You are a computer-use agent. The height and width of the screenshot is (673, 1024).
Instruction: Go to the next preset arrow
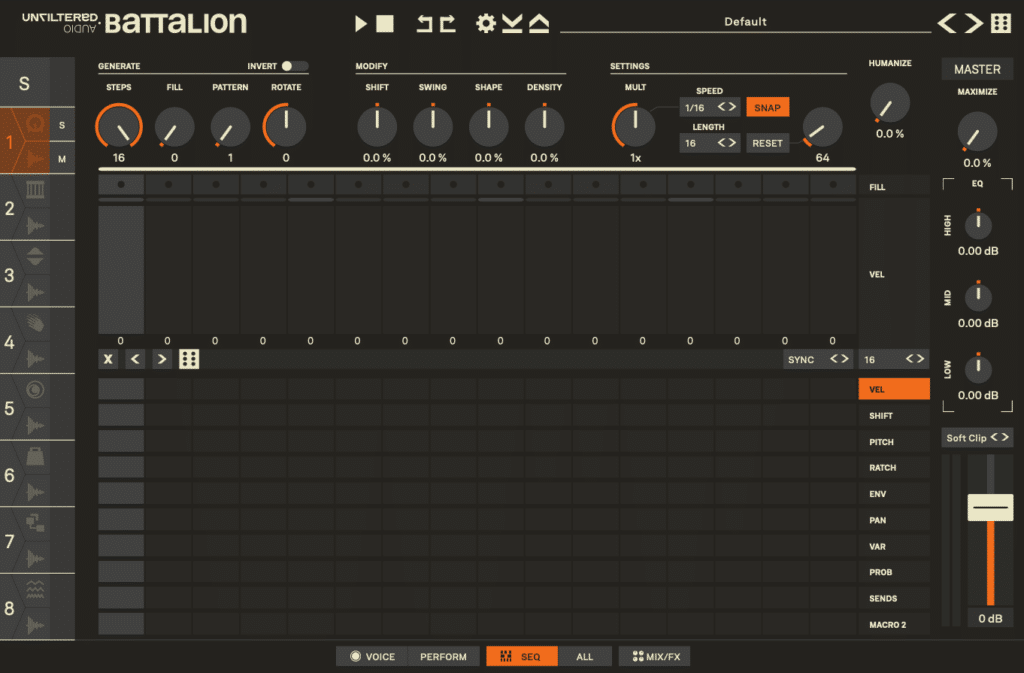point(974,23)
